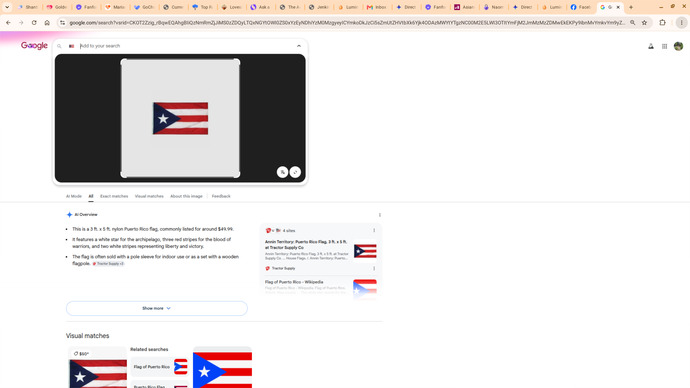Click the Tractor Supply flag thumbnail
Image resolution: width=690 pixels, height=388 pixels.
[365, 251]
